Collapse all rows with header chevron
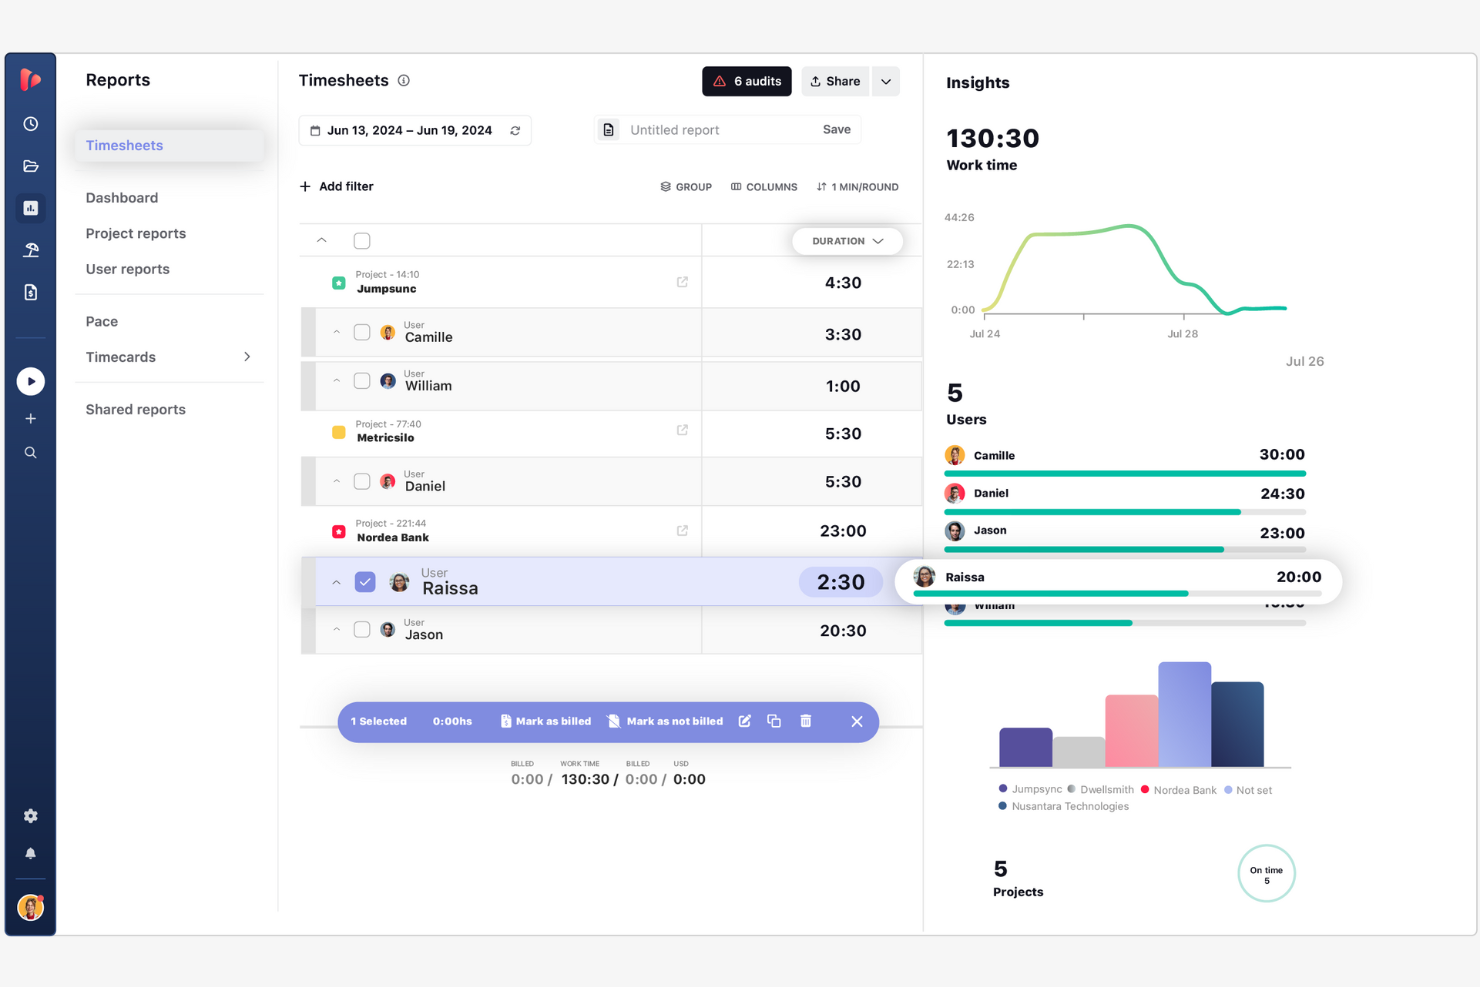Viewport: 1480px width, 987px height. 322,241
